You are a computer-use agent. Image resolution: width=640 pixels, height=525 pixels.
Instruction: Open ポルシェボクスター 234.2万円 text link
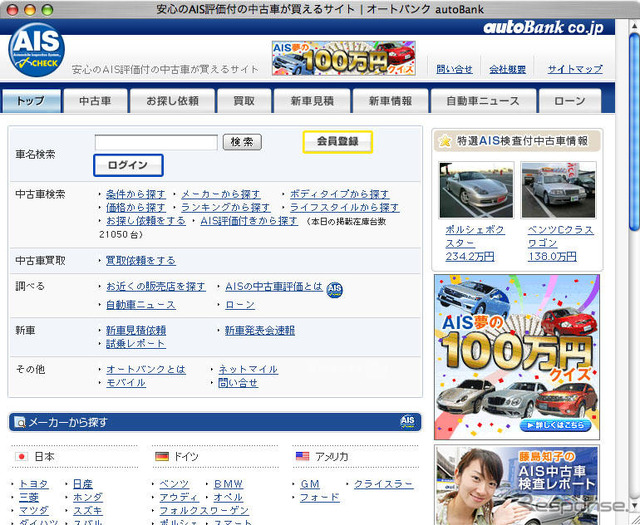pos(475,243)
